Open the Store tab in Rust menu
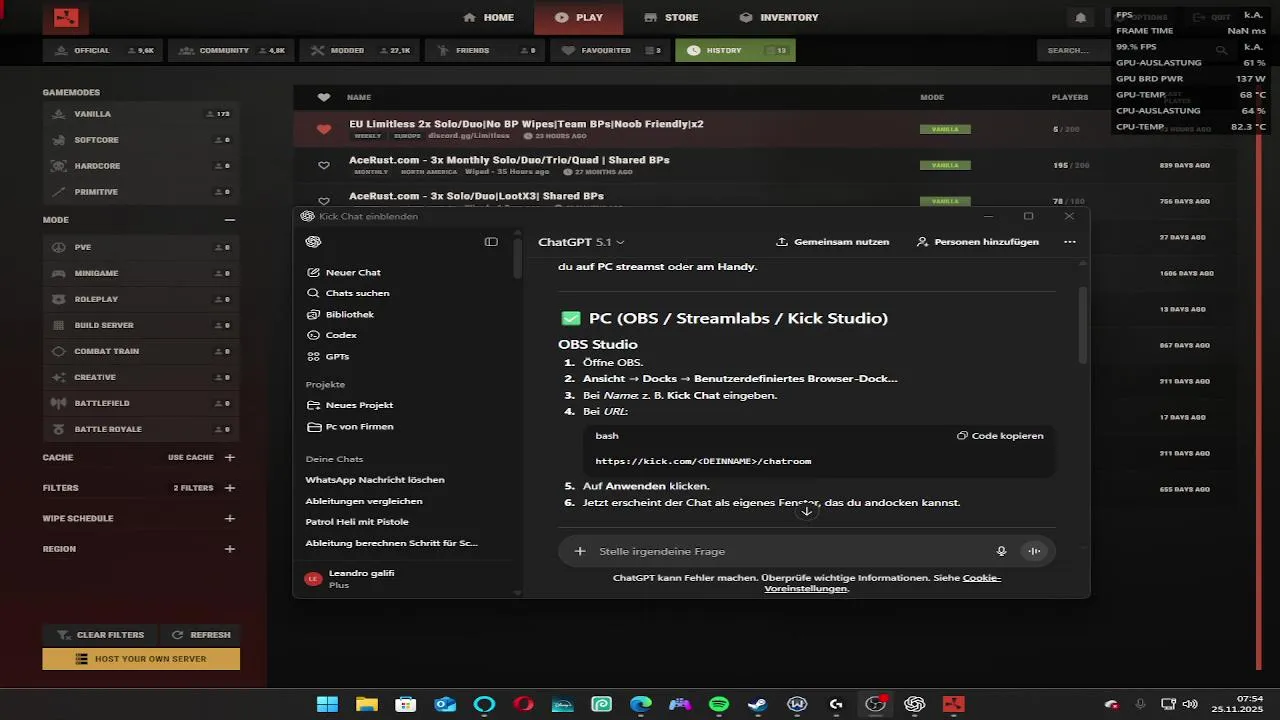The width and height of the screenshot is (1280, 720). click(x=671, y=17)
